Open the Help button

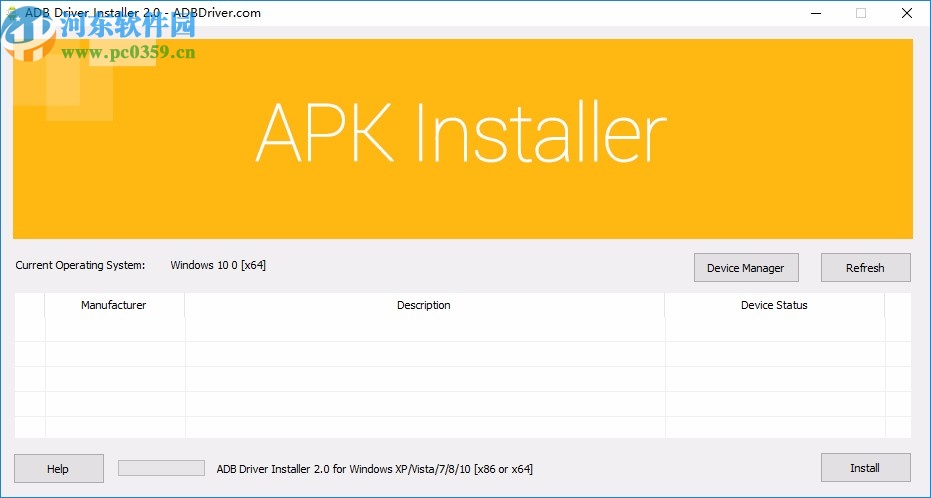(x=58, y=468)
